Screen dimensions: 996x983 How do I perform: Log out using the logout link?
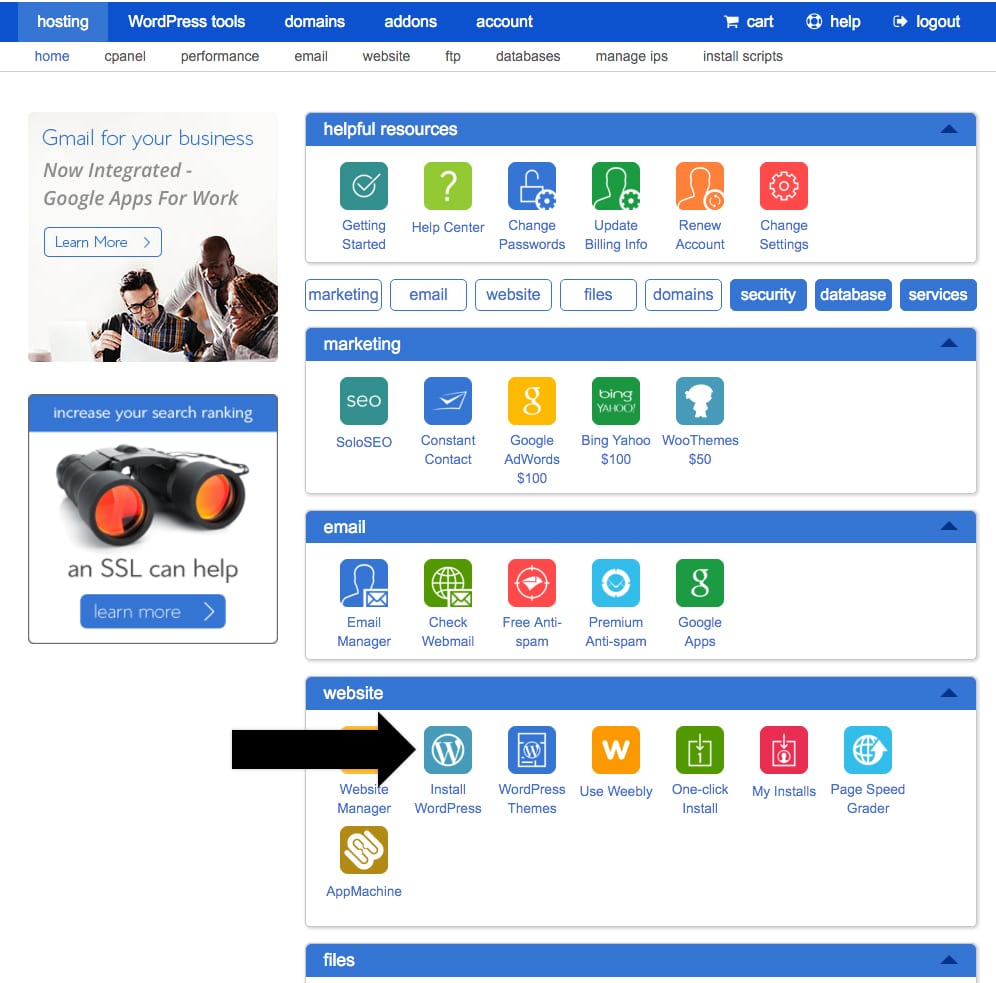pyautogui.click(x=926, y=22)
